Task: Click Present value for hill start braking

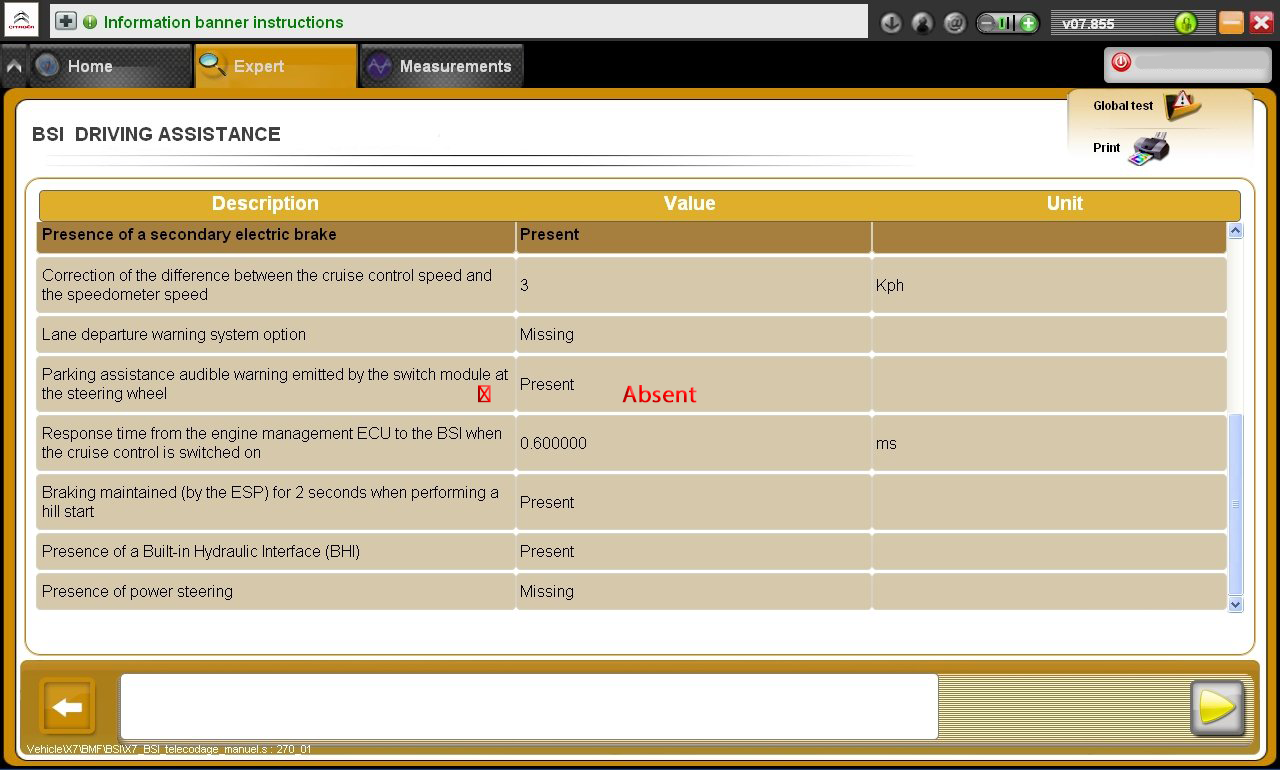Action: 547,502
